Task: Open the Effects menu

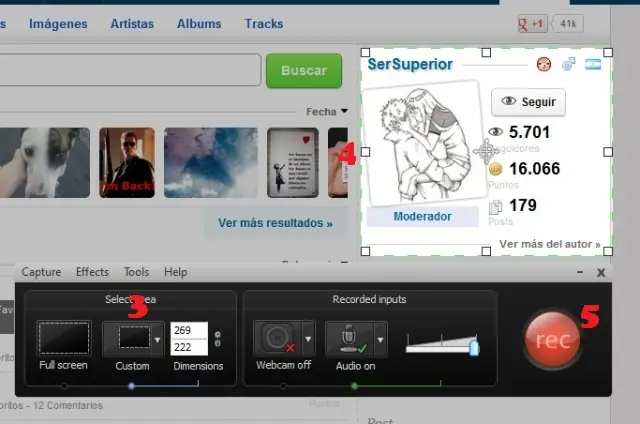Action: coord(92,272)
